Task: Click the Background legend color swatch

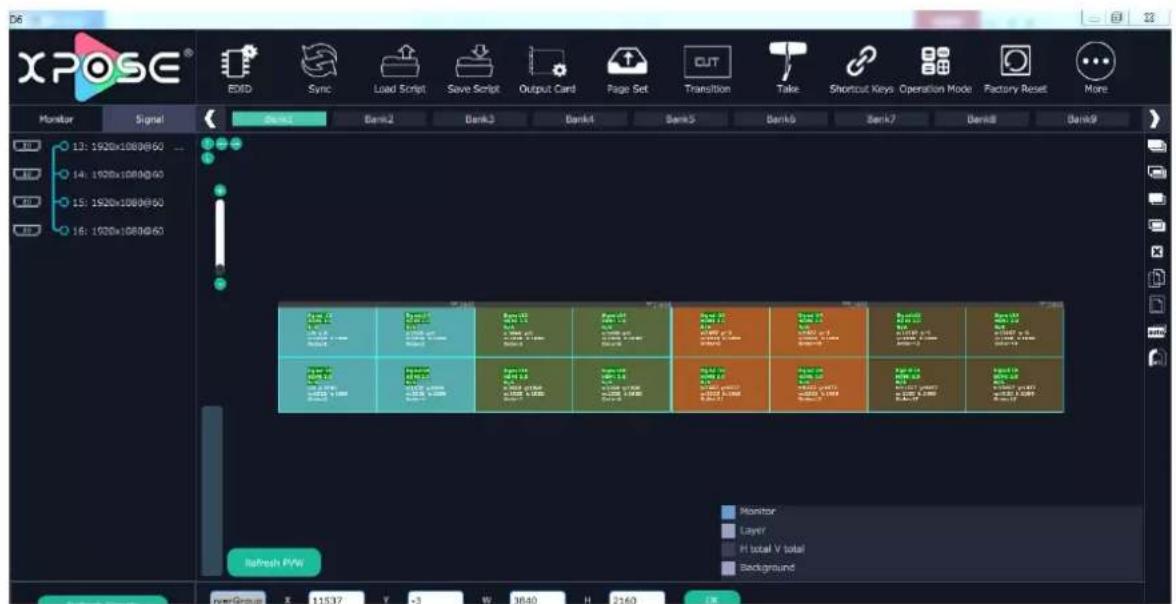Action: pyautogui.click(x=728, y=568)
